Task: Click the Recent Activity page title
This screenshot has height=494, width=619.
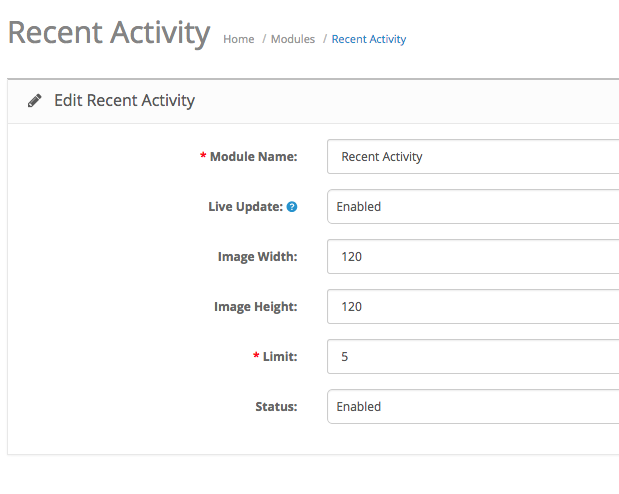Action: 109,33
